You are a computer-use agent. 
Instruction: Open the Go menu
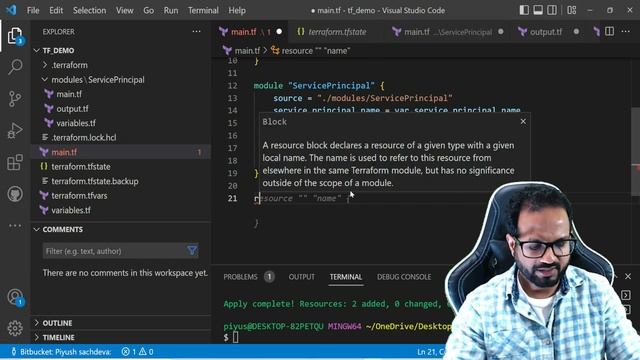[149, 10]
